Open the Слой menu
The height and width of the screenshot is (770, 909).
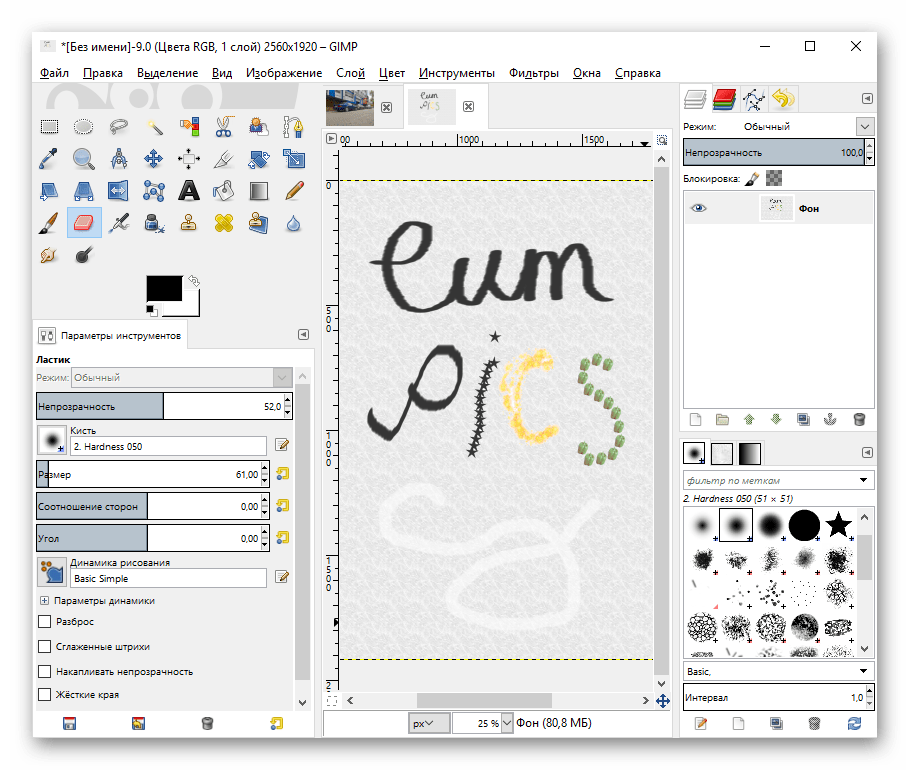(x=350, y=73)
